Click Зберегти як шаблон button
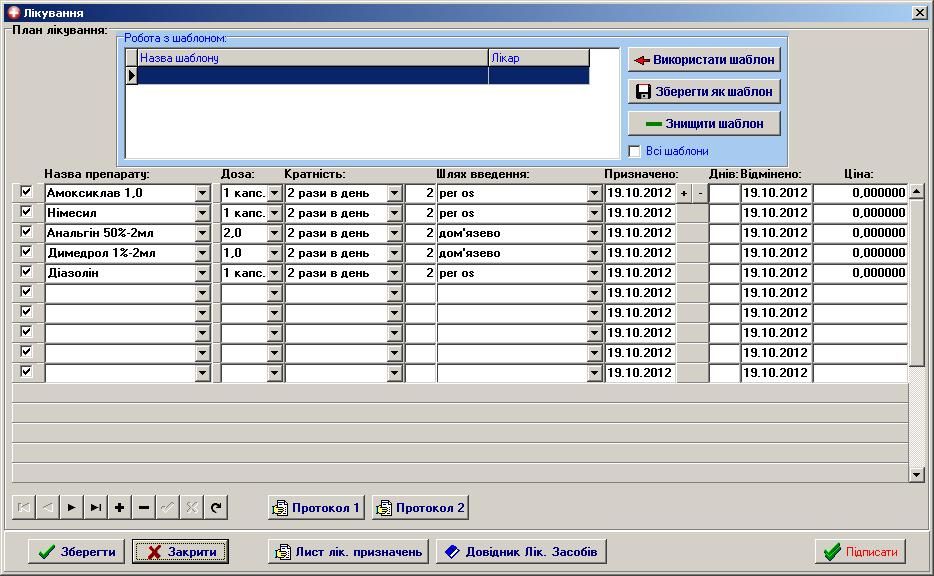The image size is (934, 576). pyautogui.click(x=704, y=92)
